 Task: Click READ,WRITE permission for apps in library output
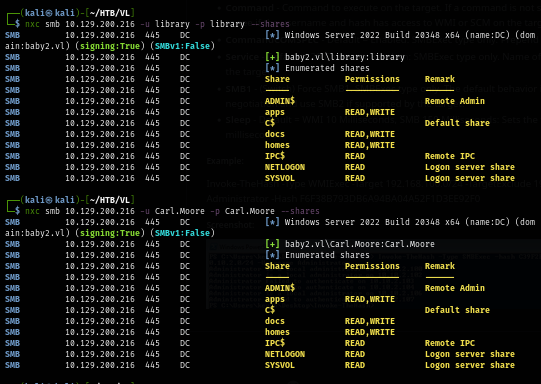click(x=370, y=112)
